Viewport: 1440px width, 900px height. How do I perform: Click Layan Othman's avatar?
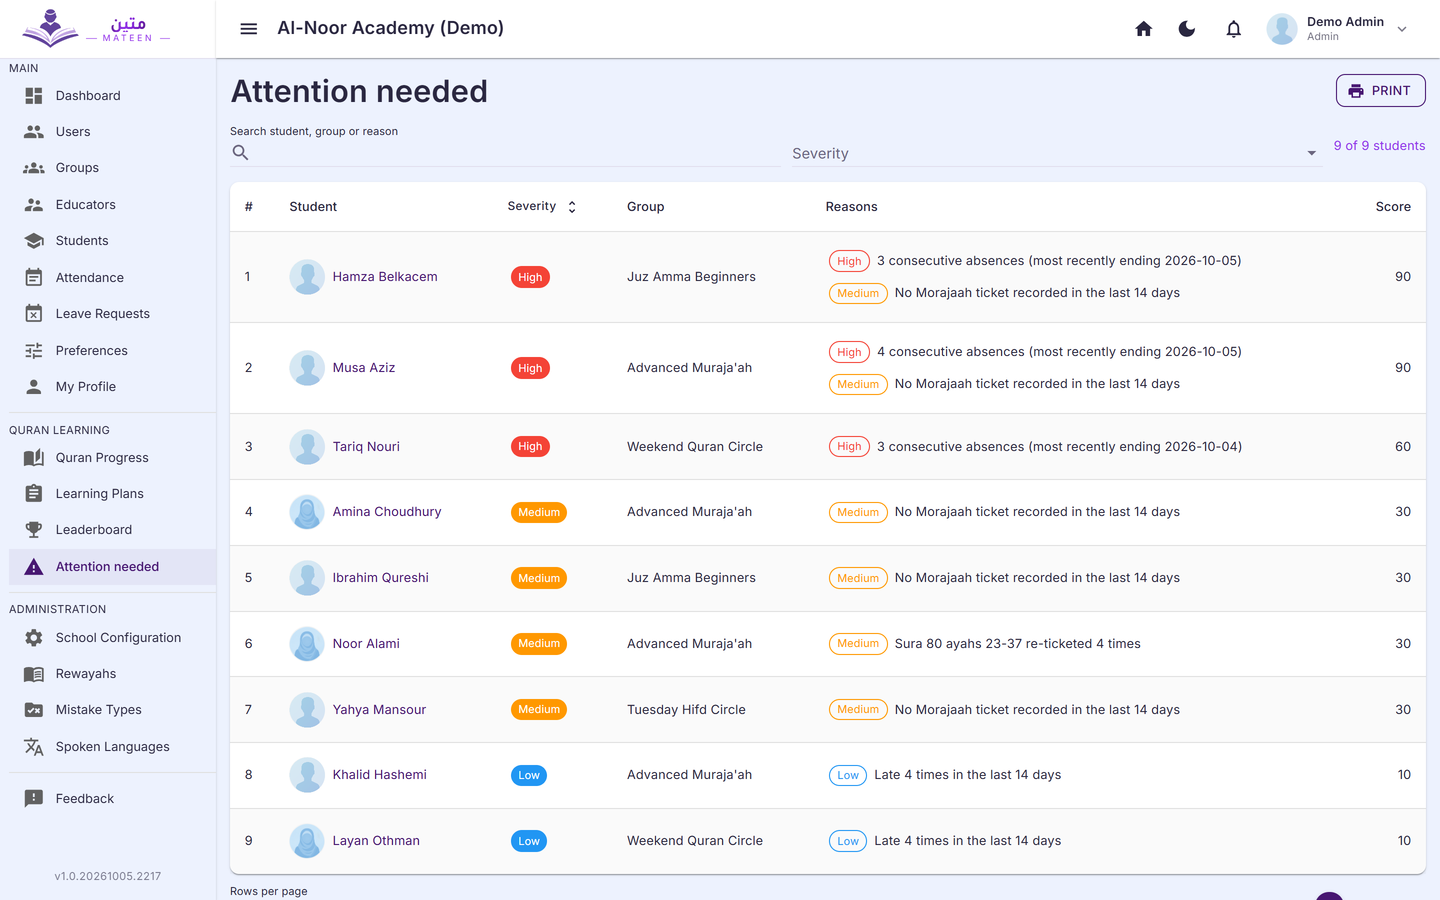click(x=307, y=841)
